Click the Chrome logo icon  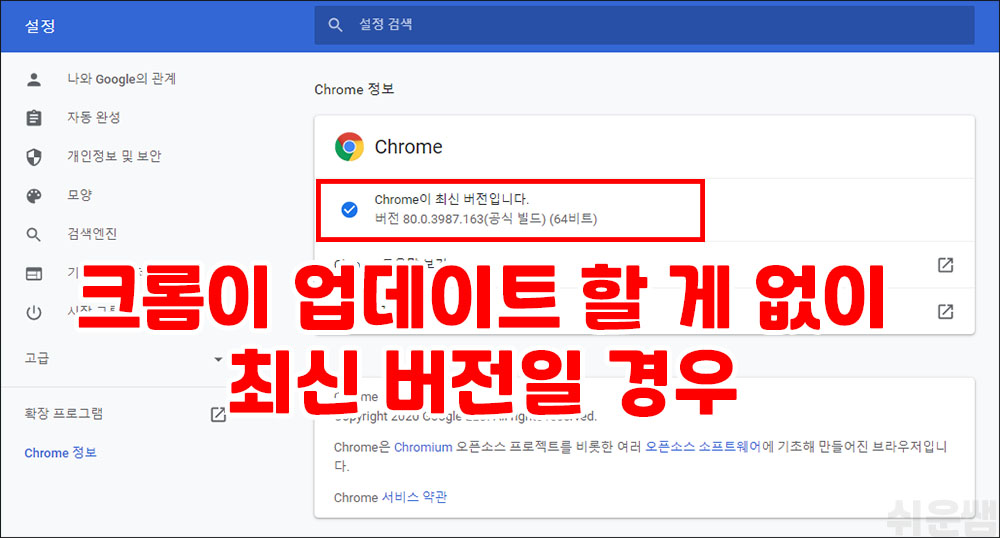(x=349, y=147)
